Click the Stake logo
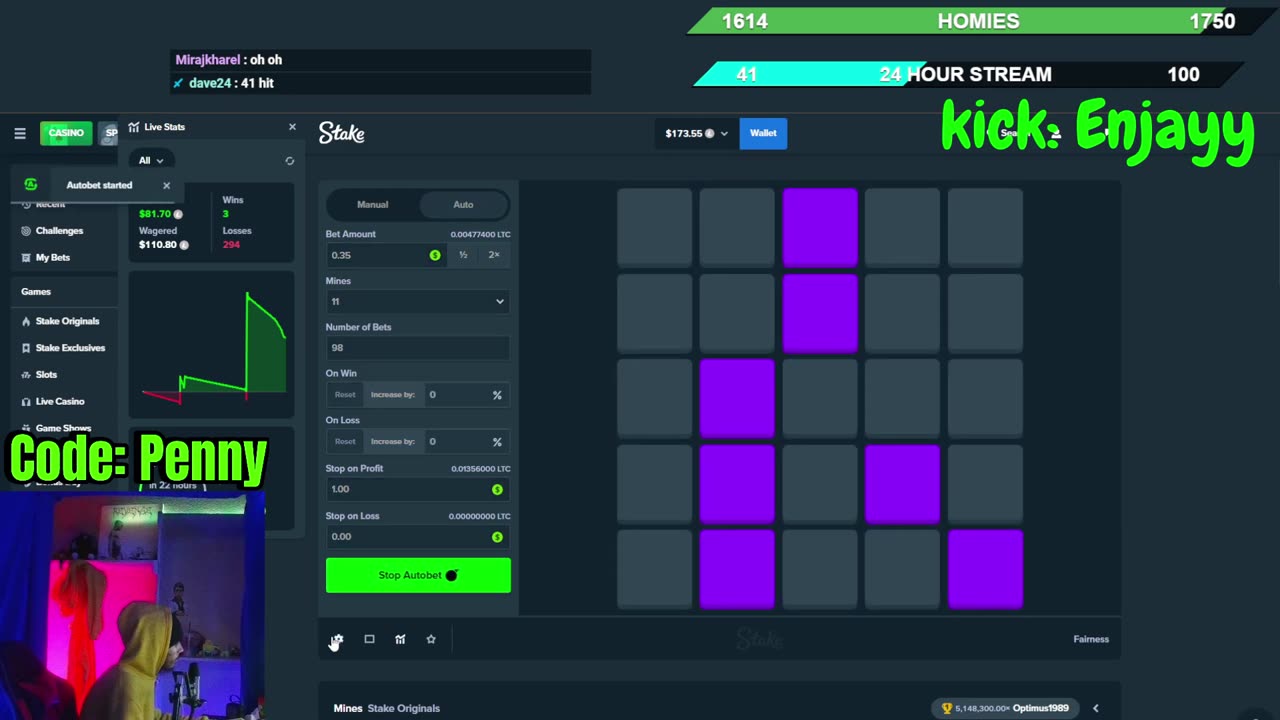 point(341,133)
